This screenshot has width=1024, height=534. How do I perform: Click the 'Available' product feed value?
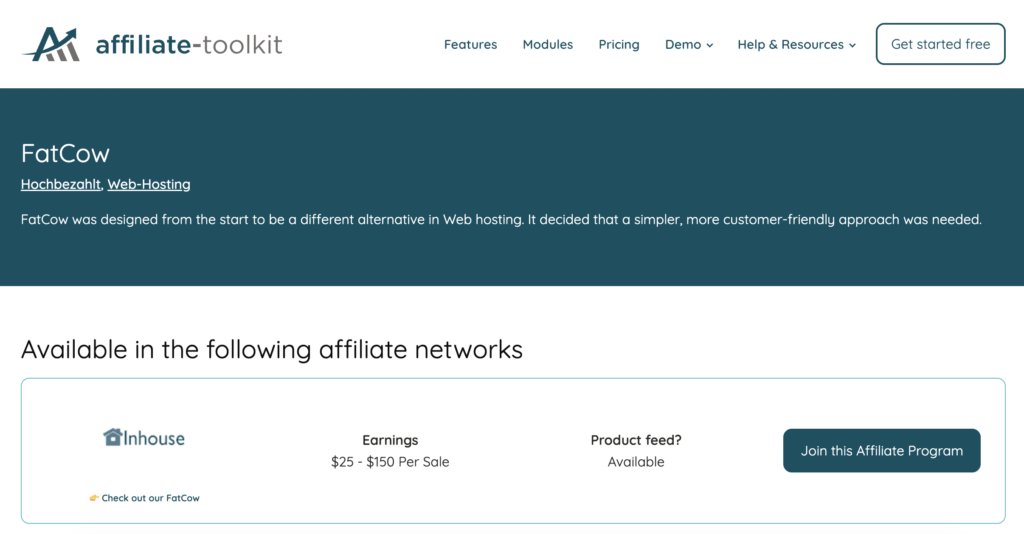[x=635, y=462]
